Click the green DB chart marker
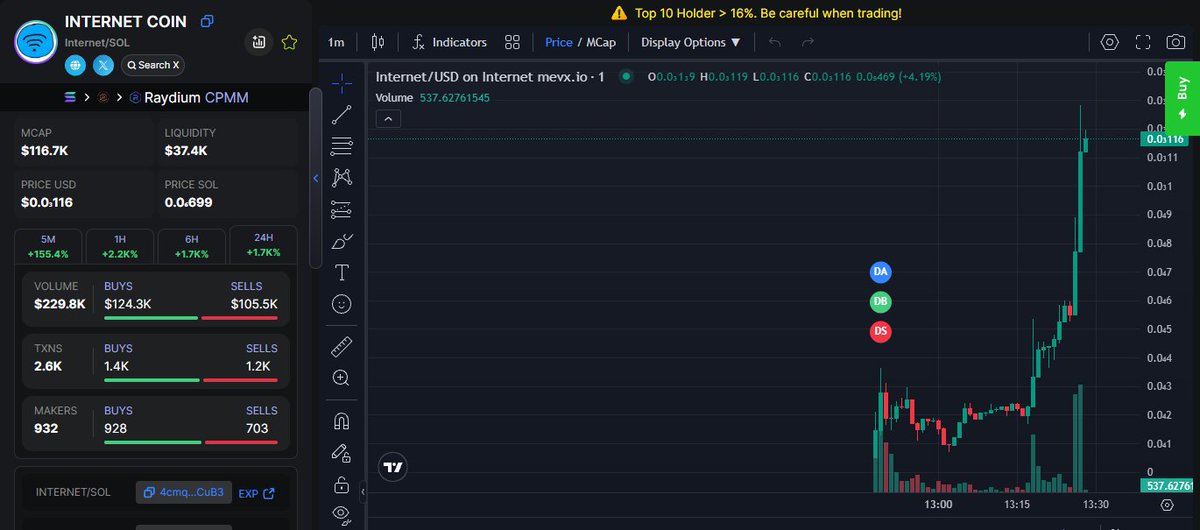 coord(880,301)
